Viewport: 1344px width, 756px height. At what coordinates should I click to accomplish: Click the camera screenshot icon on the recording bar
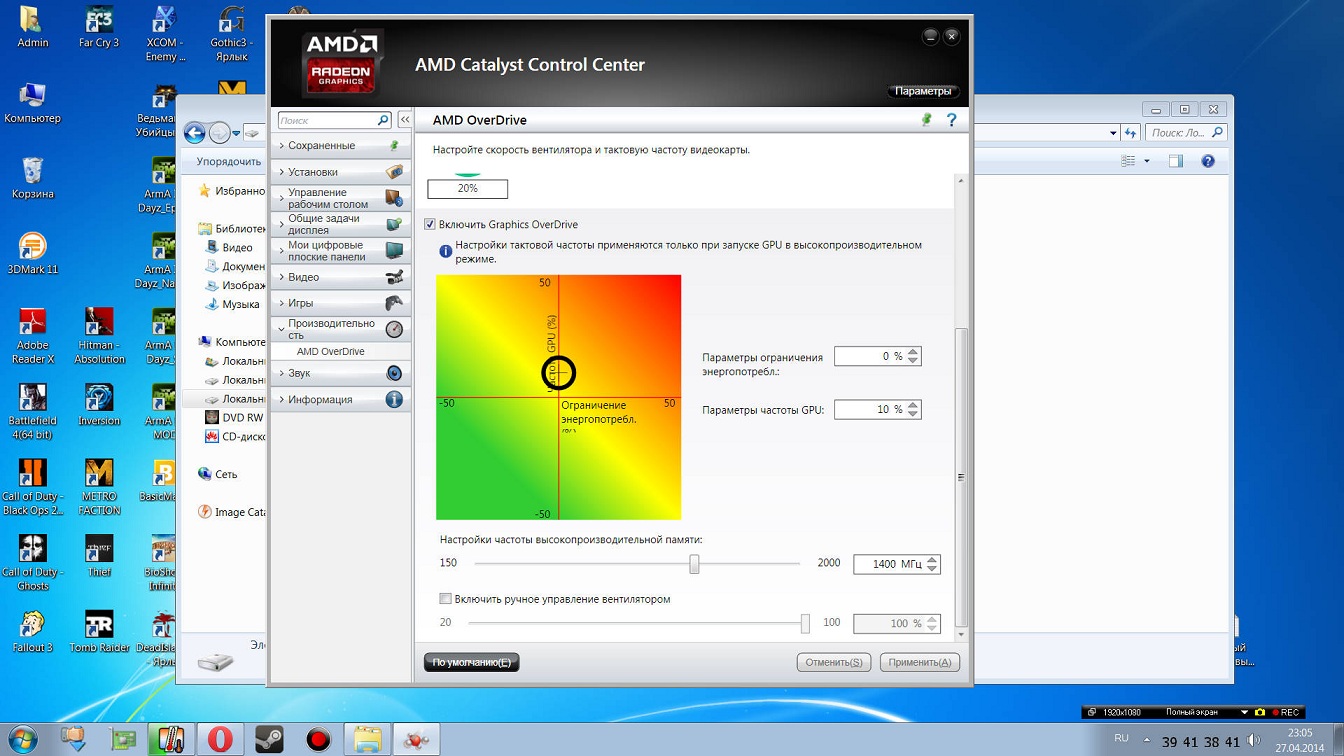coord(1260,712)
